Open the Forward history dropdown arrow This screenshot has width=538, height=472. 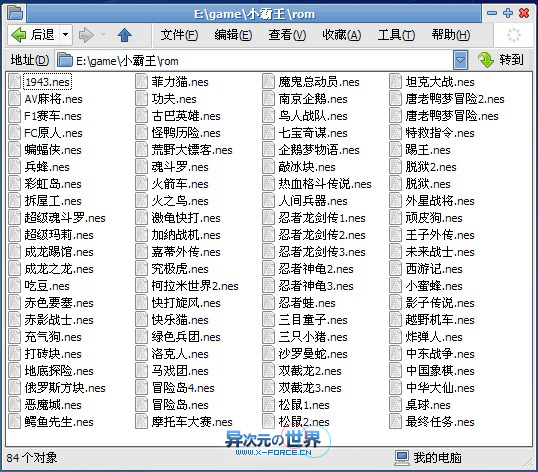(103, 35)
